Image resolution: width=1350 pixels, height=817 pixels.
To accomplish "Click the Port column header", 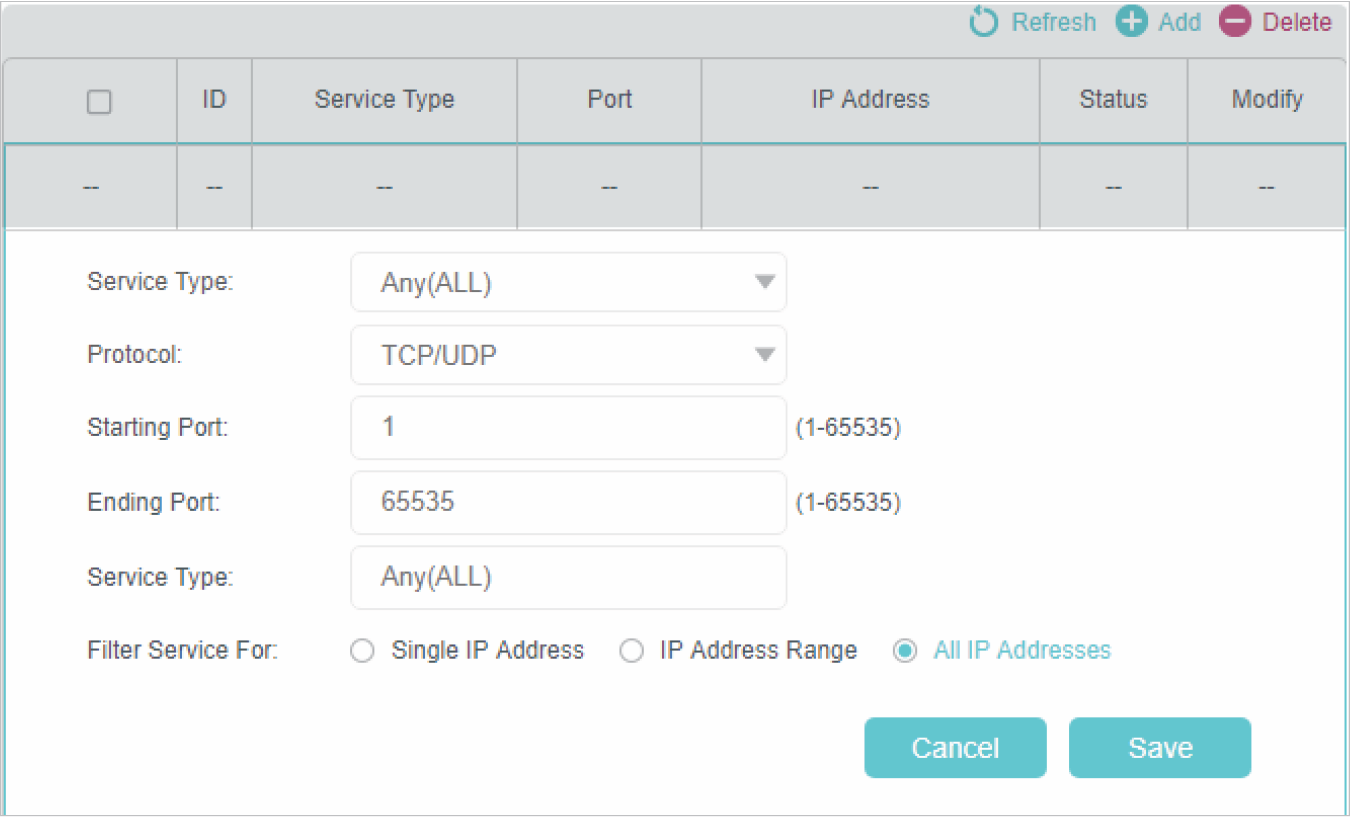I will pyautogui.click(x=609, y=100).
